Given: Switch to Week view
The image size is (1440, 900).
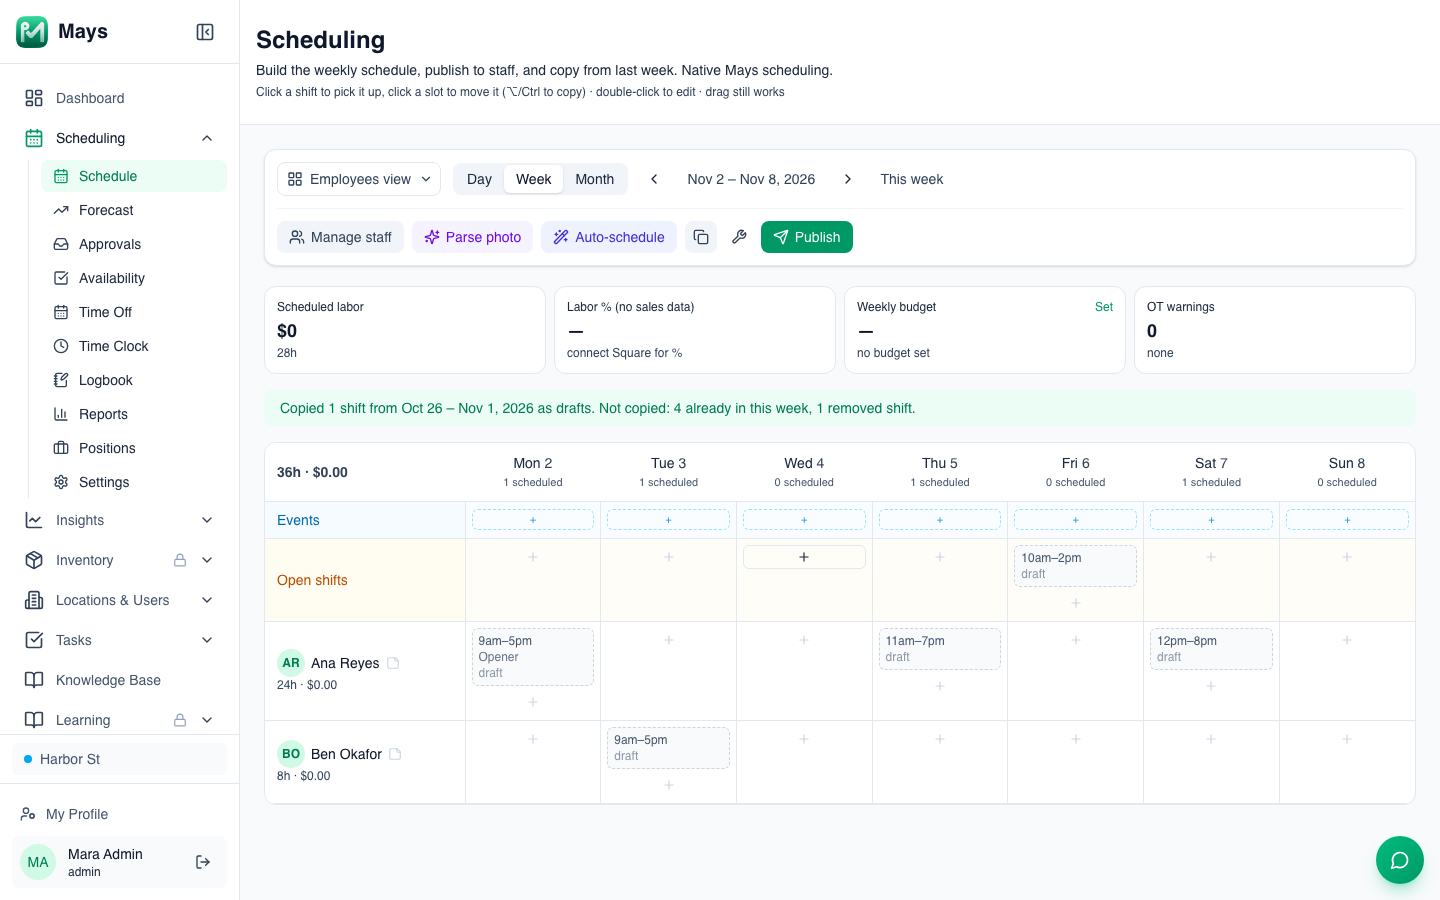Looking at the screenshot, I should [533, 179].
